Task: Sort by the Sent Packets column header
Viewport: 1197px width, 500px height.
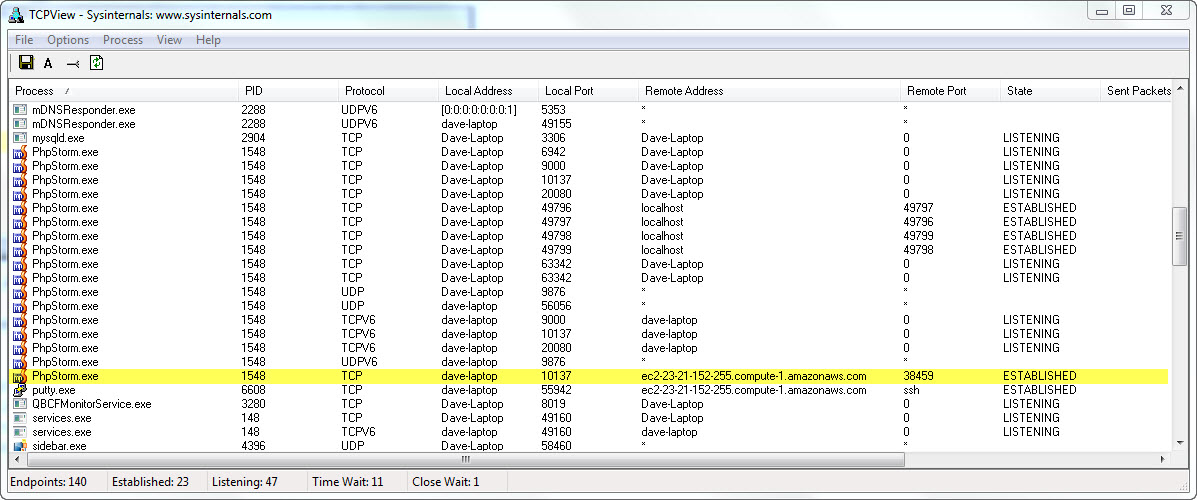Action: point(1136,91)
